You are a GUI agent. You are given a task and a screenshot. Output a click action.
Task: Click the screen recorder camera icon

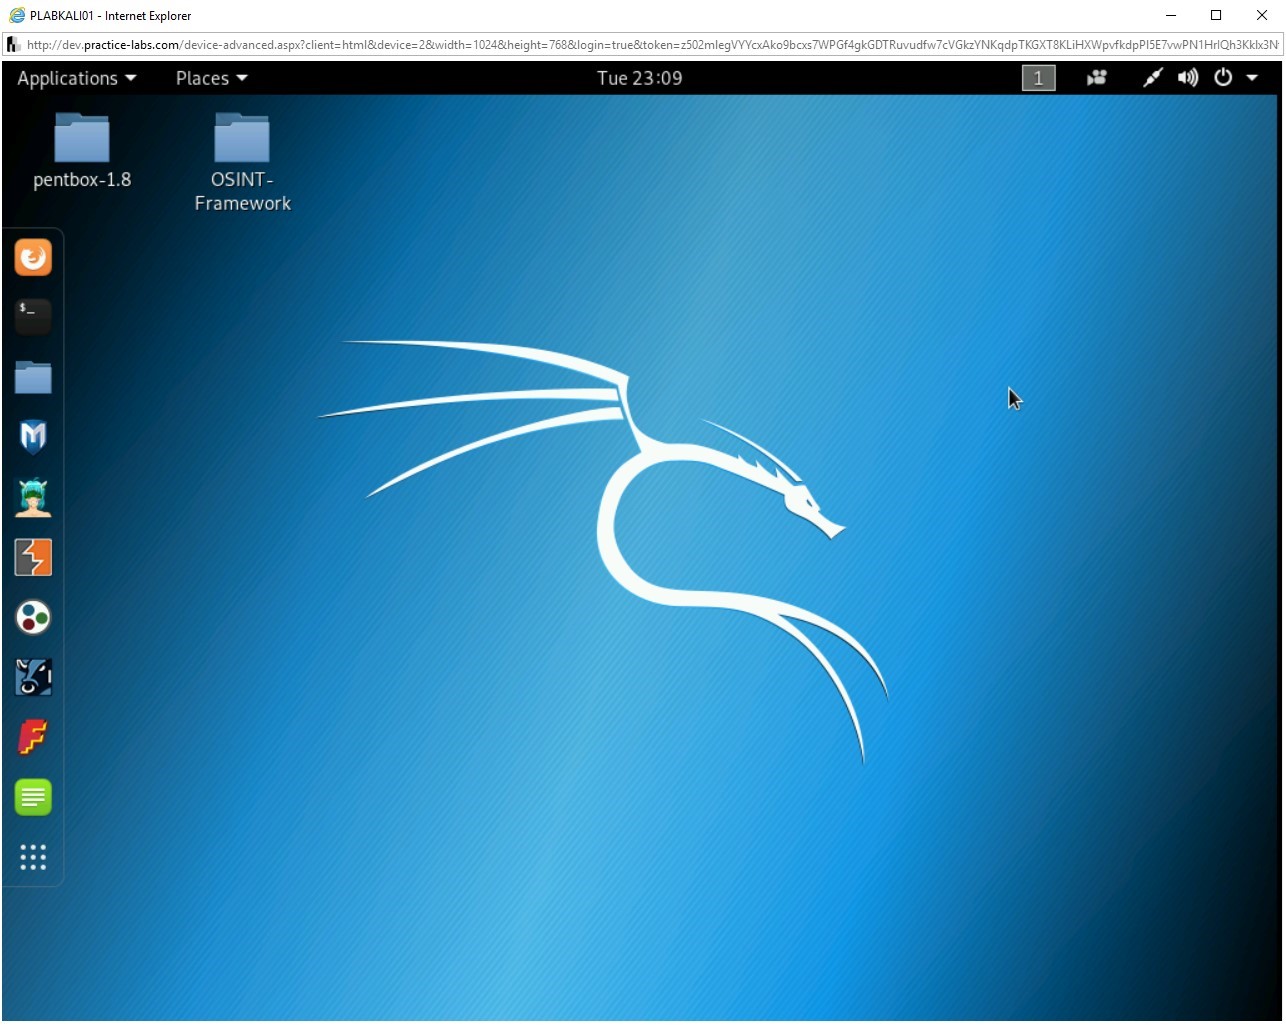point(1097,77)
